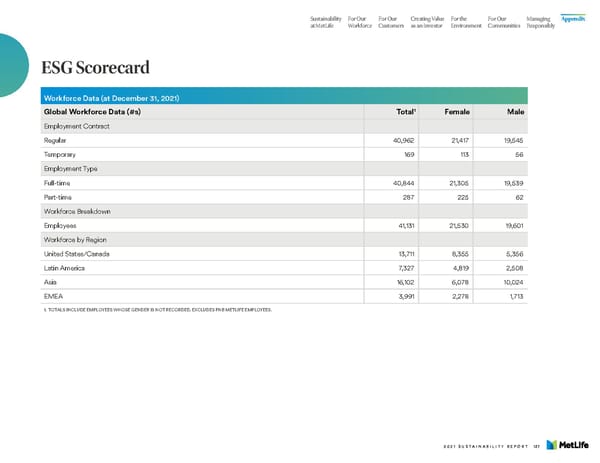The image size is (600, 463).
Task: Open the Managing Responsibly section
Action: coord(541,20)
